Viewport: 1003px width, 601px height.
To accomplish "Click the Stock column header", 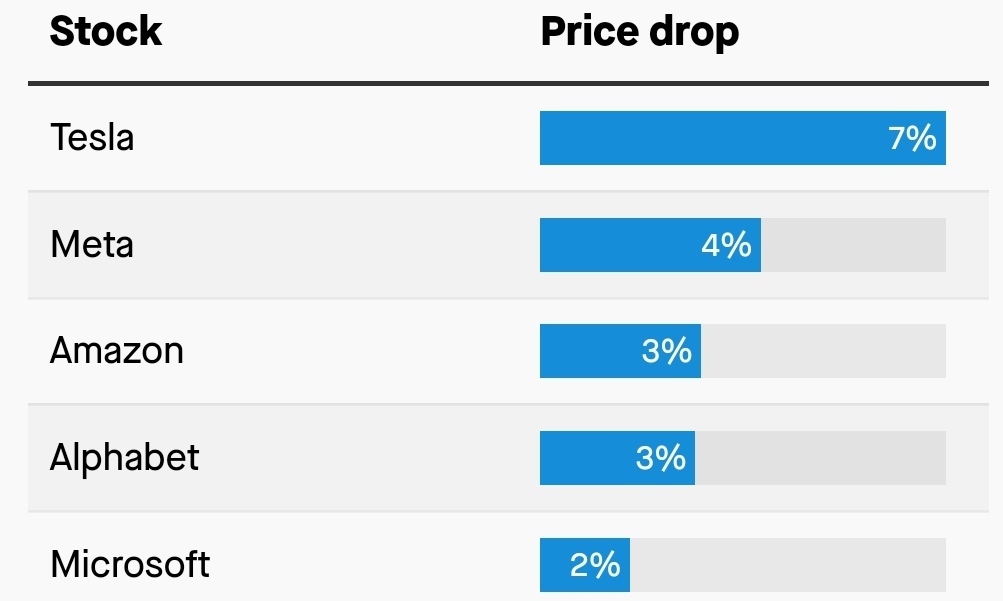I will (x=106, y=32).
